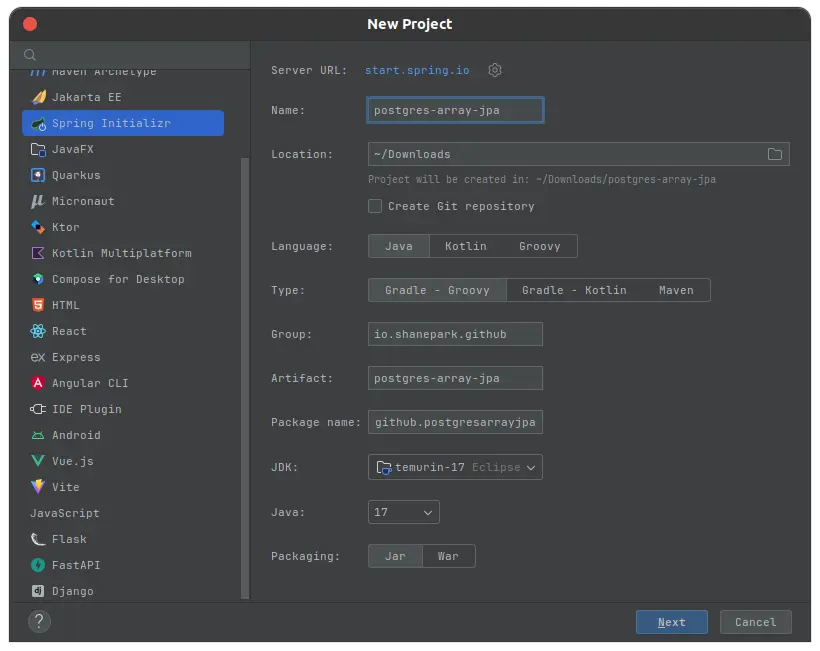Click the React atom icon
This screenshot has width=820, height=651.
coord(38,331)
